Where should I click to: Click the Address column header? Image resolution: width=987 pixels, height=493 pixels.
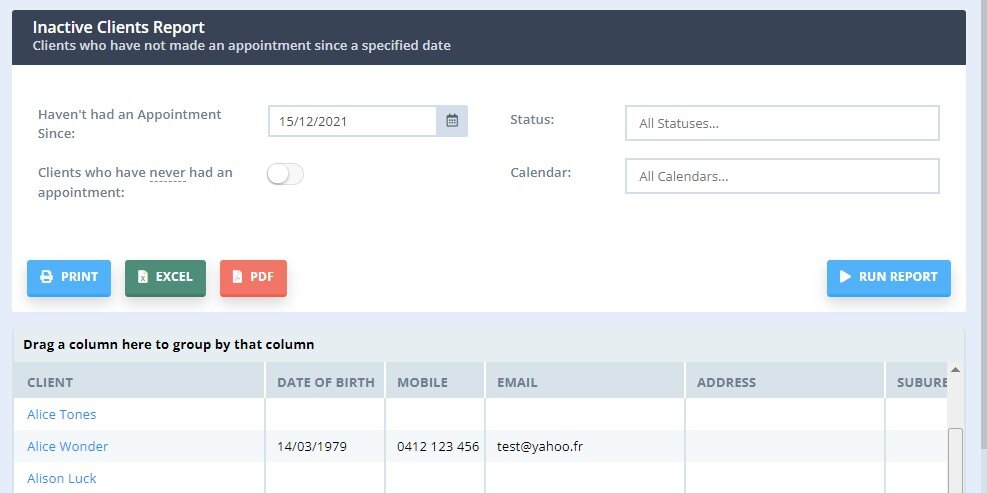tap(726, 382)
